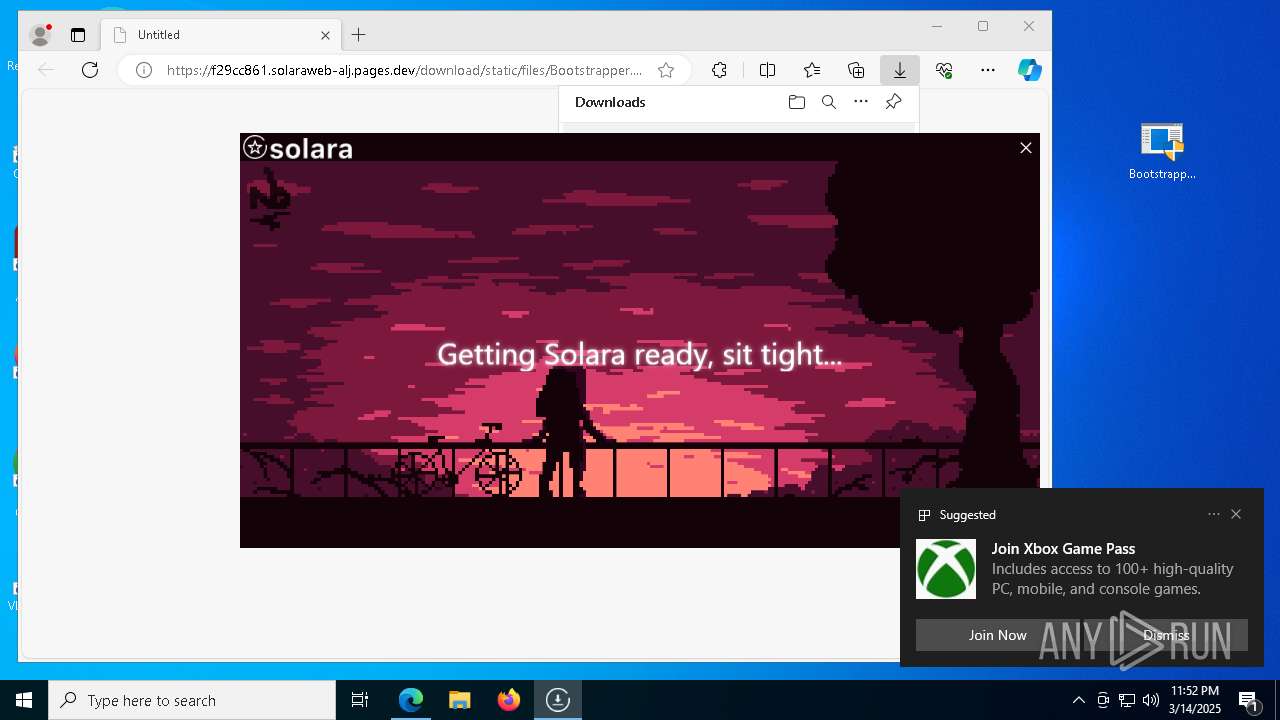Image resolution: width=1280 pixels, height=720 pixels.
Task: Open a new tab with plus button
Action: click(359, 35)
